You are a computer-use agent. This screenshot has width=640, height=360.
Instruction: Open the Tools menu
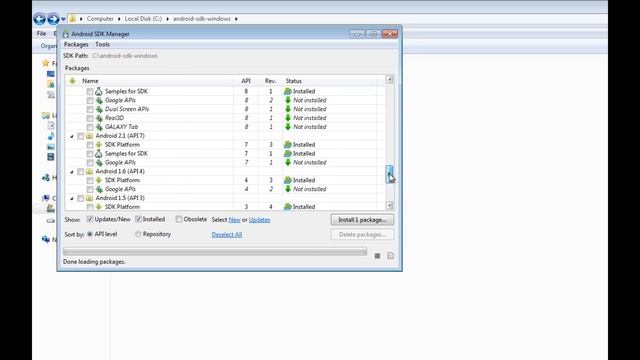tap(102, 44)
